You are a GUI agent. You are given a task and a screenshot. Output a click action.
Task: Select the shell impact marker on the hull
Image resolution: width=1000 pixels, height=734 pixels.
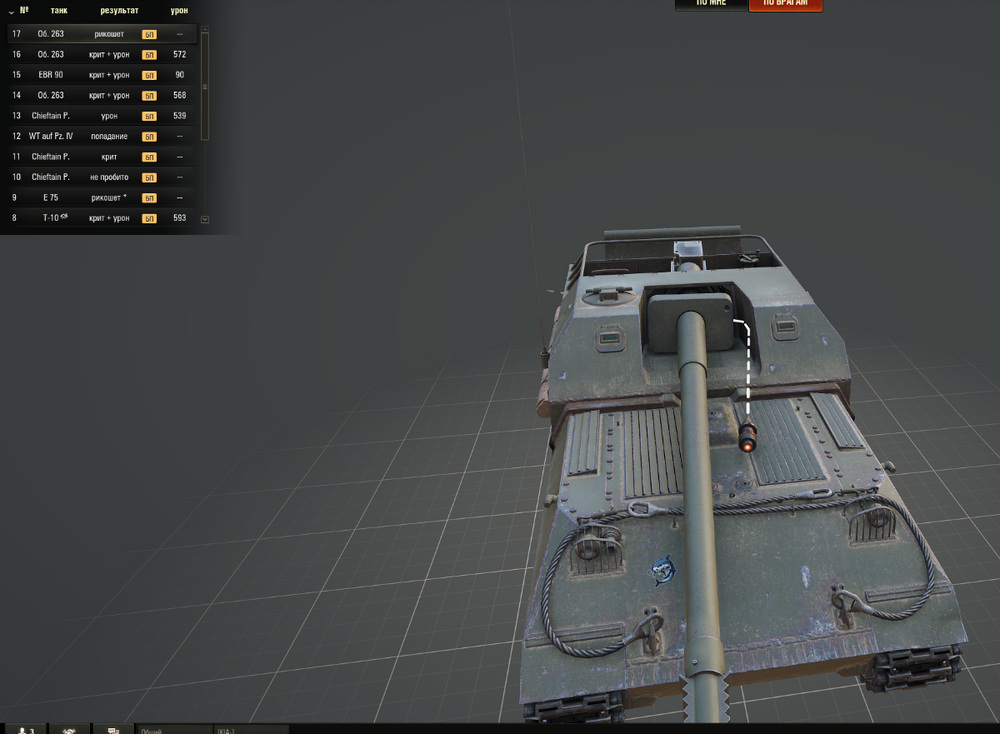coord(747,437)
